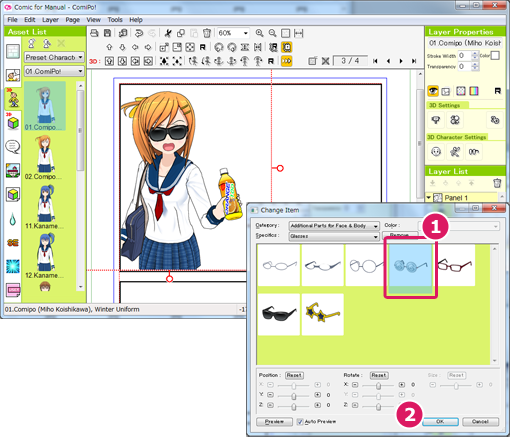This screenshot has width=510, height=437.
Task: Reset the Position values
Action: pyautogui.click(x=294, y=375)
